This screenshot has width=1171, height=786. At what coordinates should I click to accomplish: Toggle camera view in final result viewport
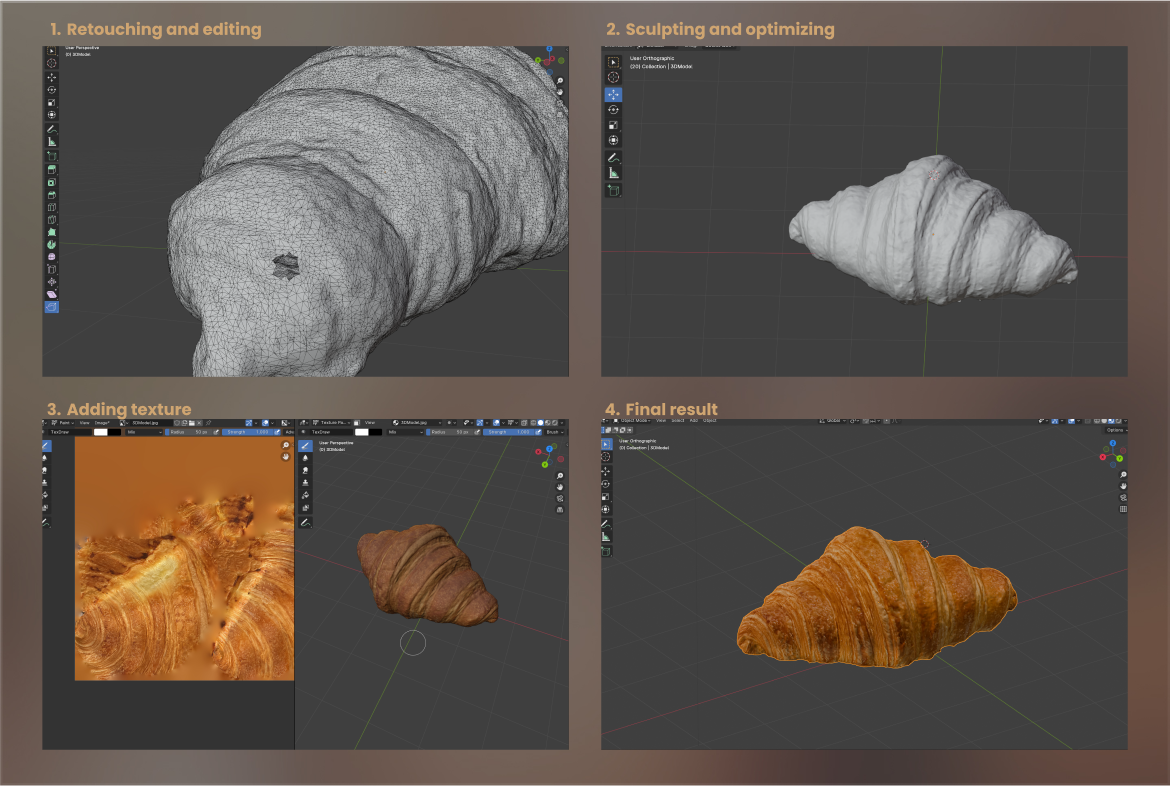tap(1123, 497)
